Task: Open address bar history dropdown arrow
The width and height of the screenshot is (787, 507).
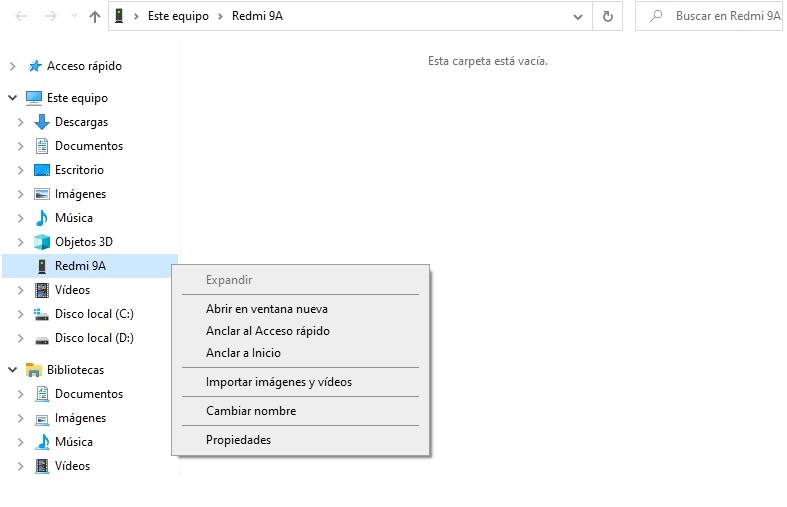Action: (578, 17)
